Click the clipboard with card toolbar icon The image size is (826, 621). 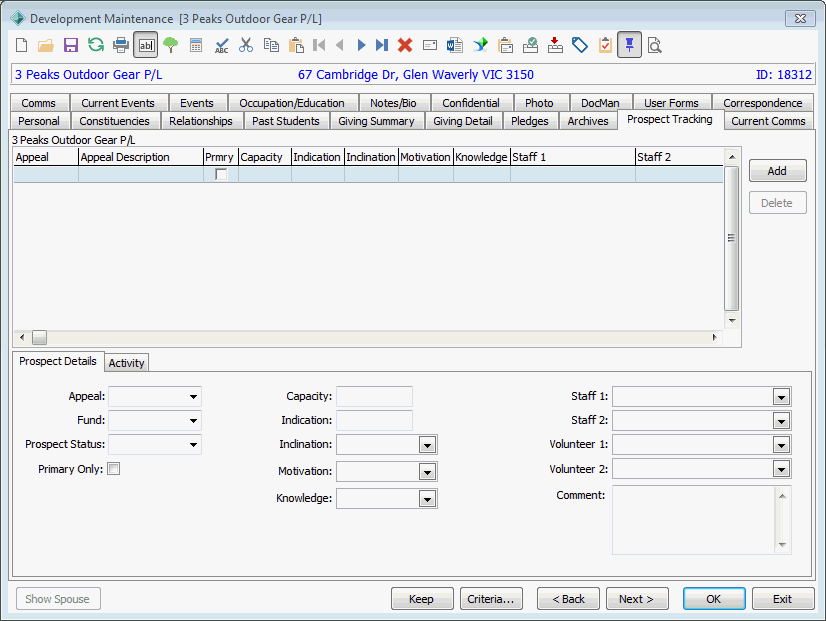[x=505, y=45]
